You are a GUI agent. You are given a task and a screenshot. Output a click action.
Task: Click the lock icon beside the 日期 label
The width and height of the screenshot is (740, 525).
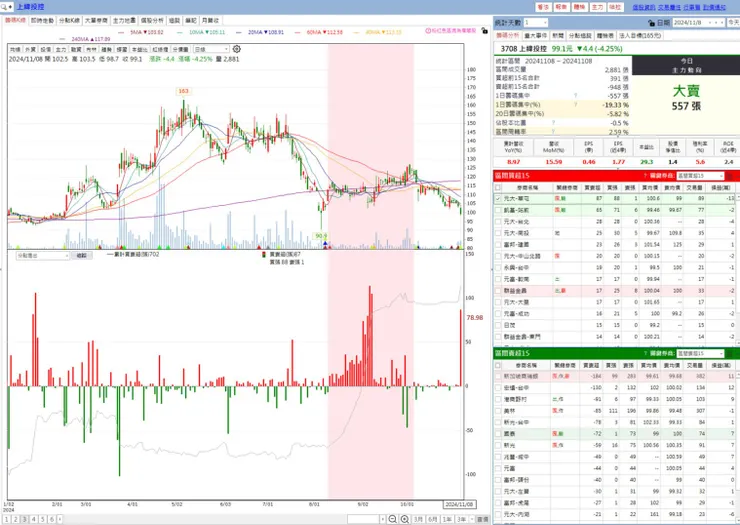651,23
